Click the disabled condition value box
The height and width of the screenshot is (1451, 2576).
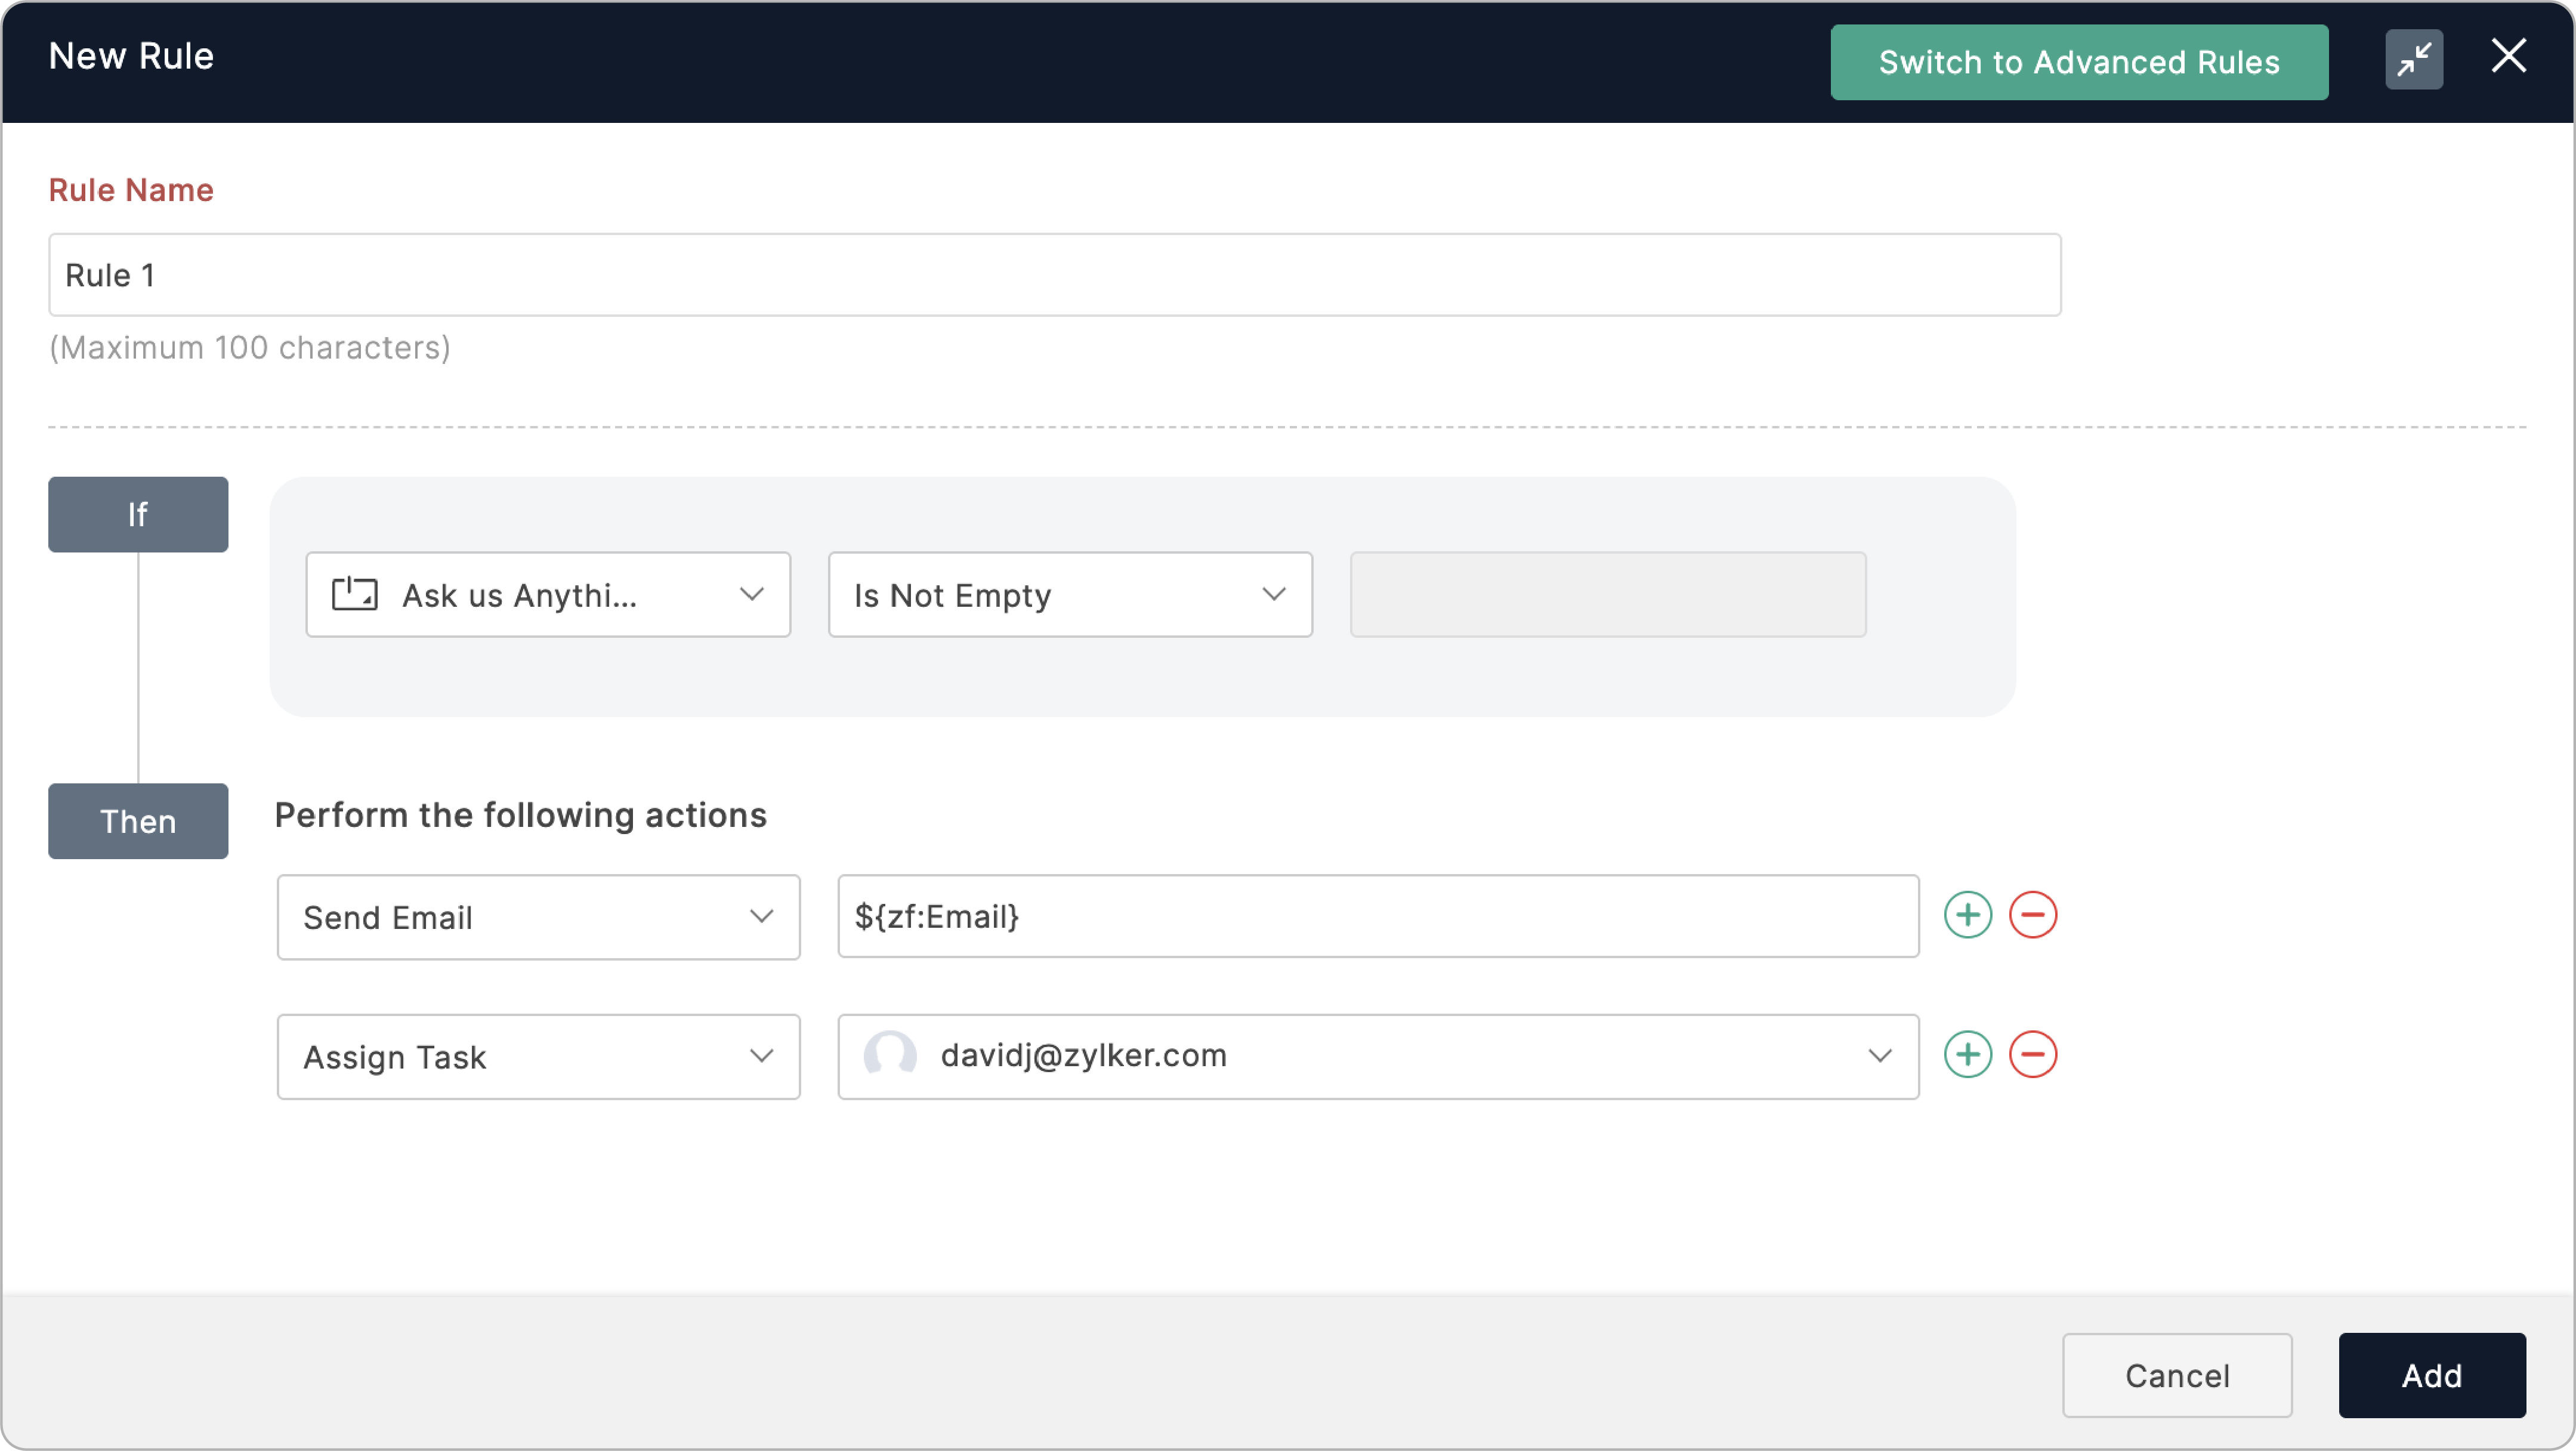[1607, 594]
